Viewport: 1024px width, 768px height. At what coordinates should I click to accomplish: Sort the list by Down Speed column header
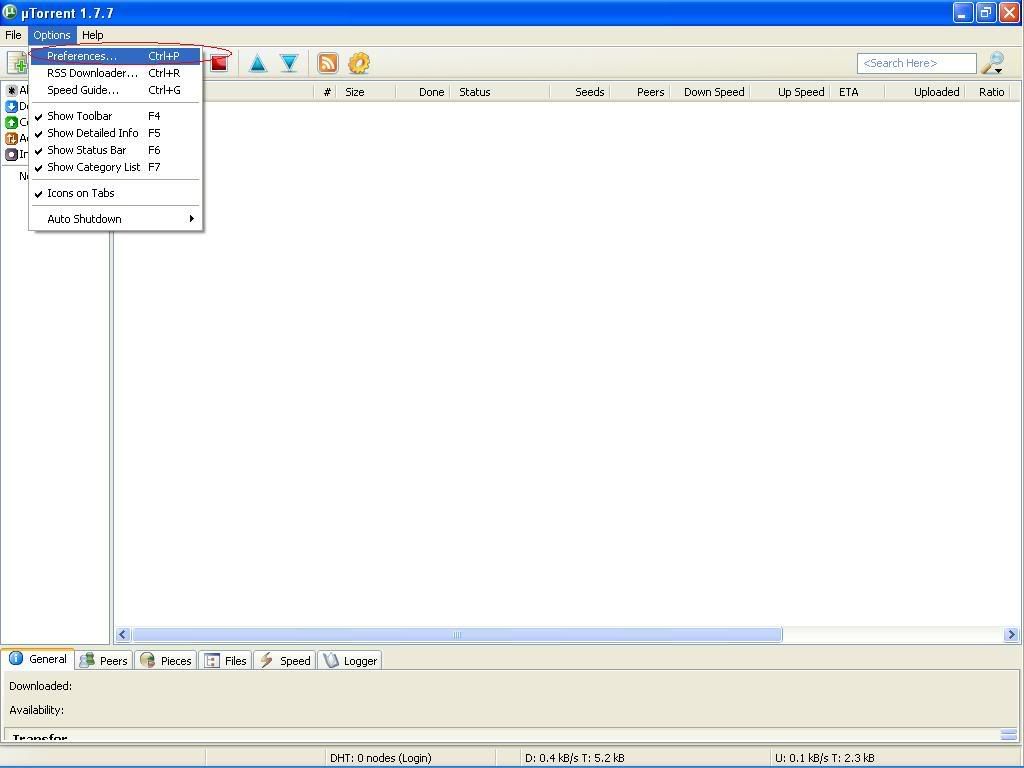click(713, 92)
